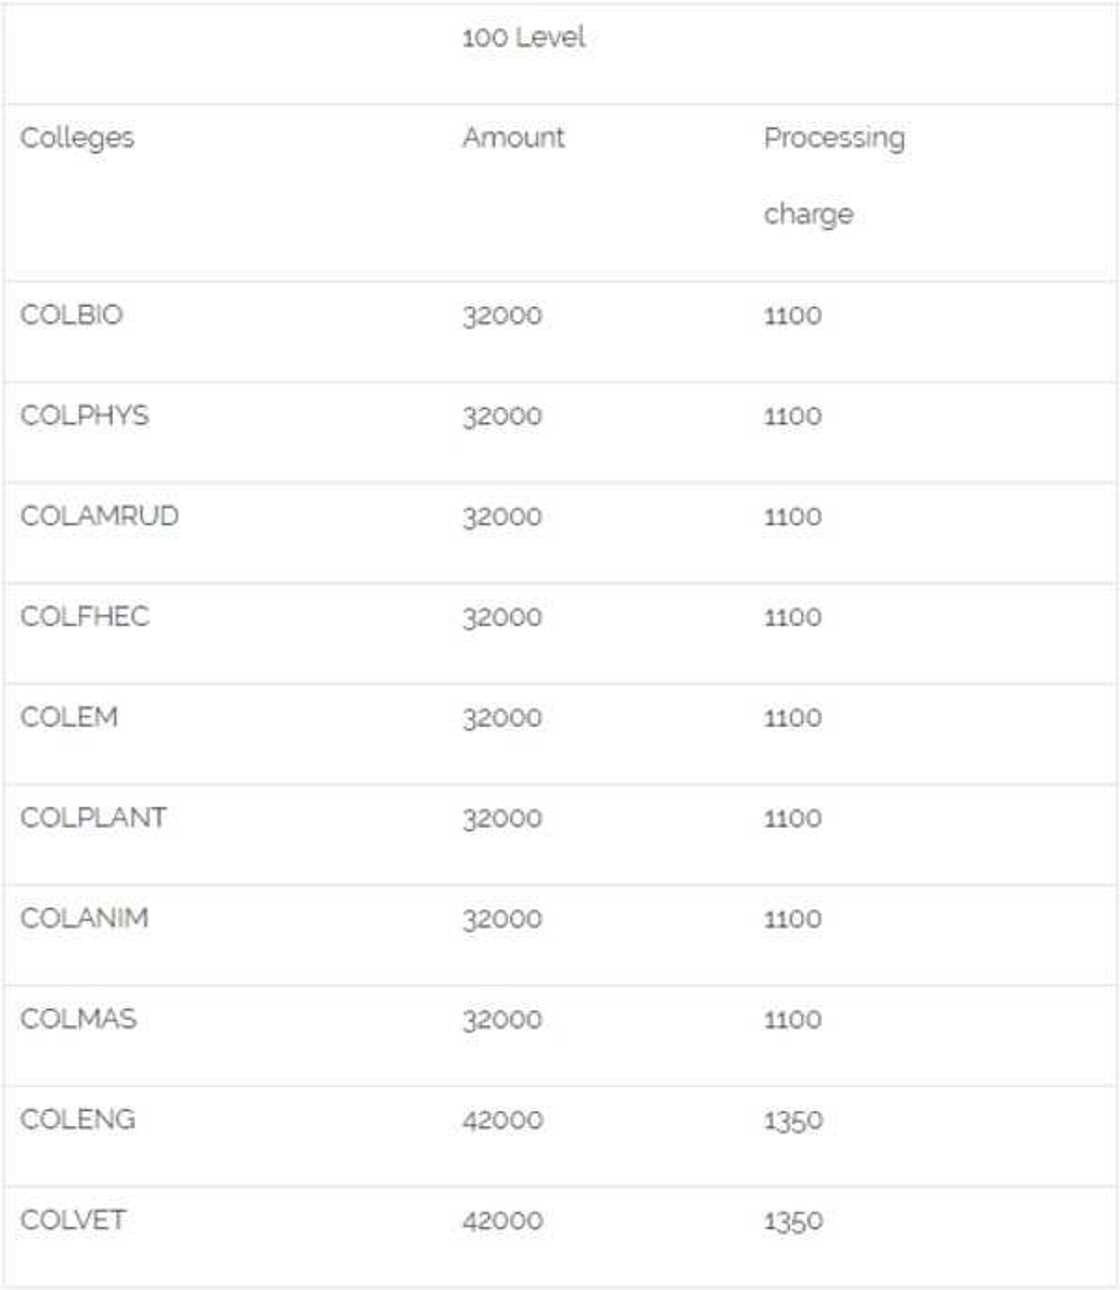Click the 1350 processing charge for COLVET
This screenshot has height=1290, width=1120.
click(x=793, y=1221)
